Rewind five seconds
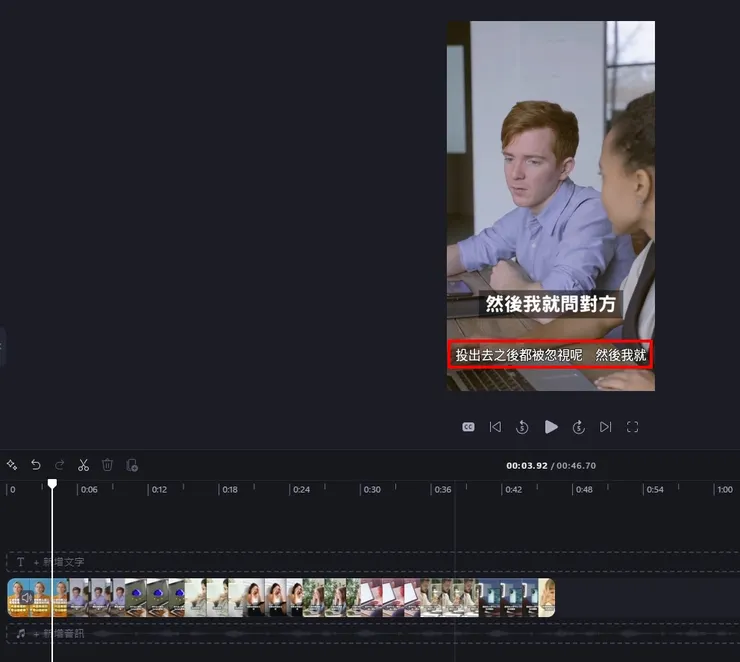 [522, 427]
